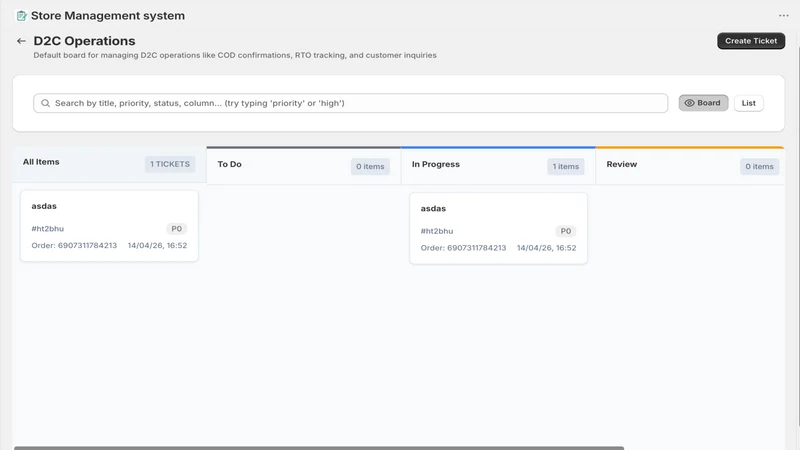This screenshot has height=450, width=800.
Task: Click the 1 TICKETS count badge
Action: pyautogui.click(x=170, y=164)
